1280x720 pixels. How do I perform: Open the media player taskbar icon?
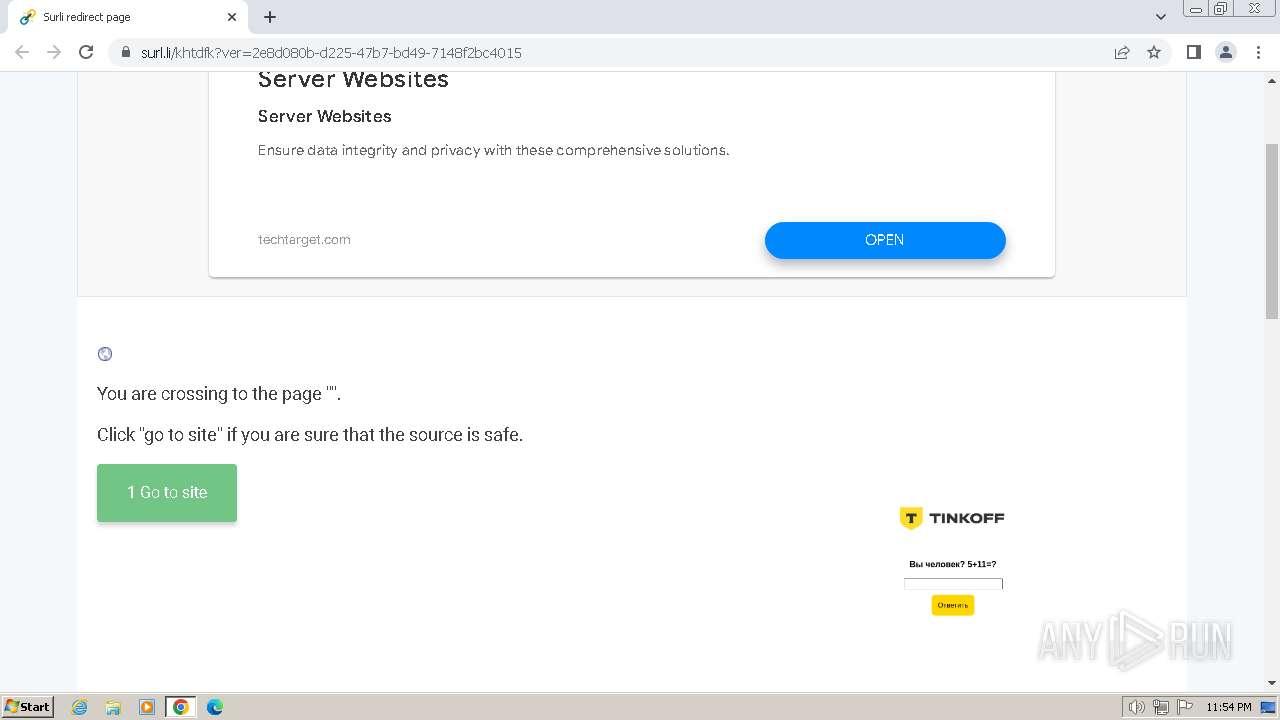(x=147, y=707)
